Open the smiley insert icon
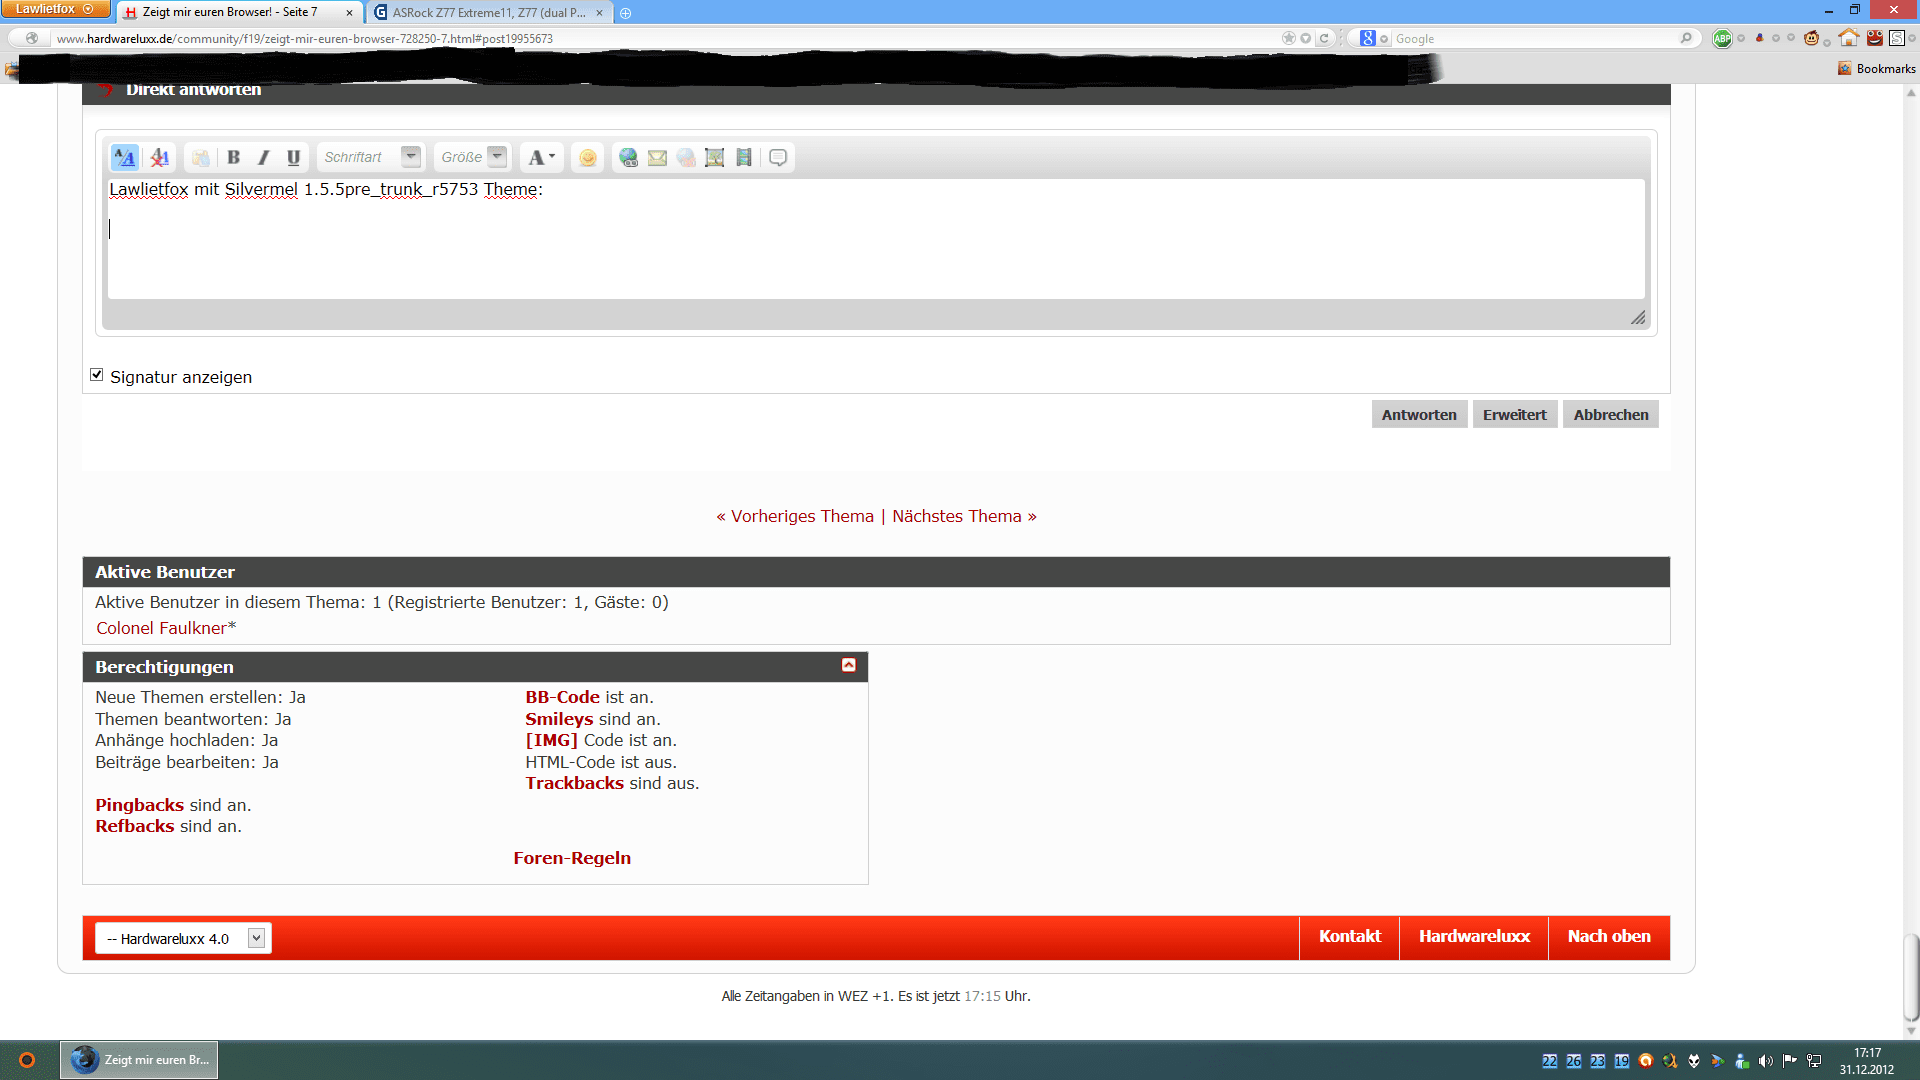 (587, 157)
